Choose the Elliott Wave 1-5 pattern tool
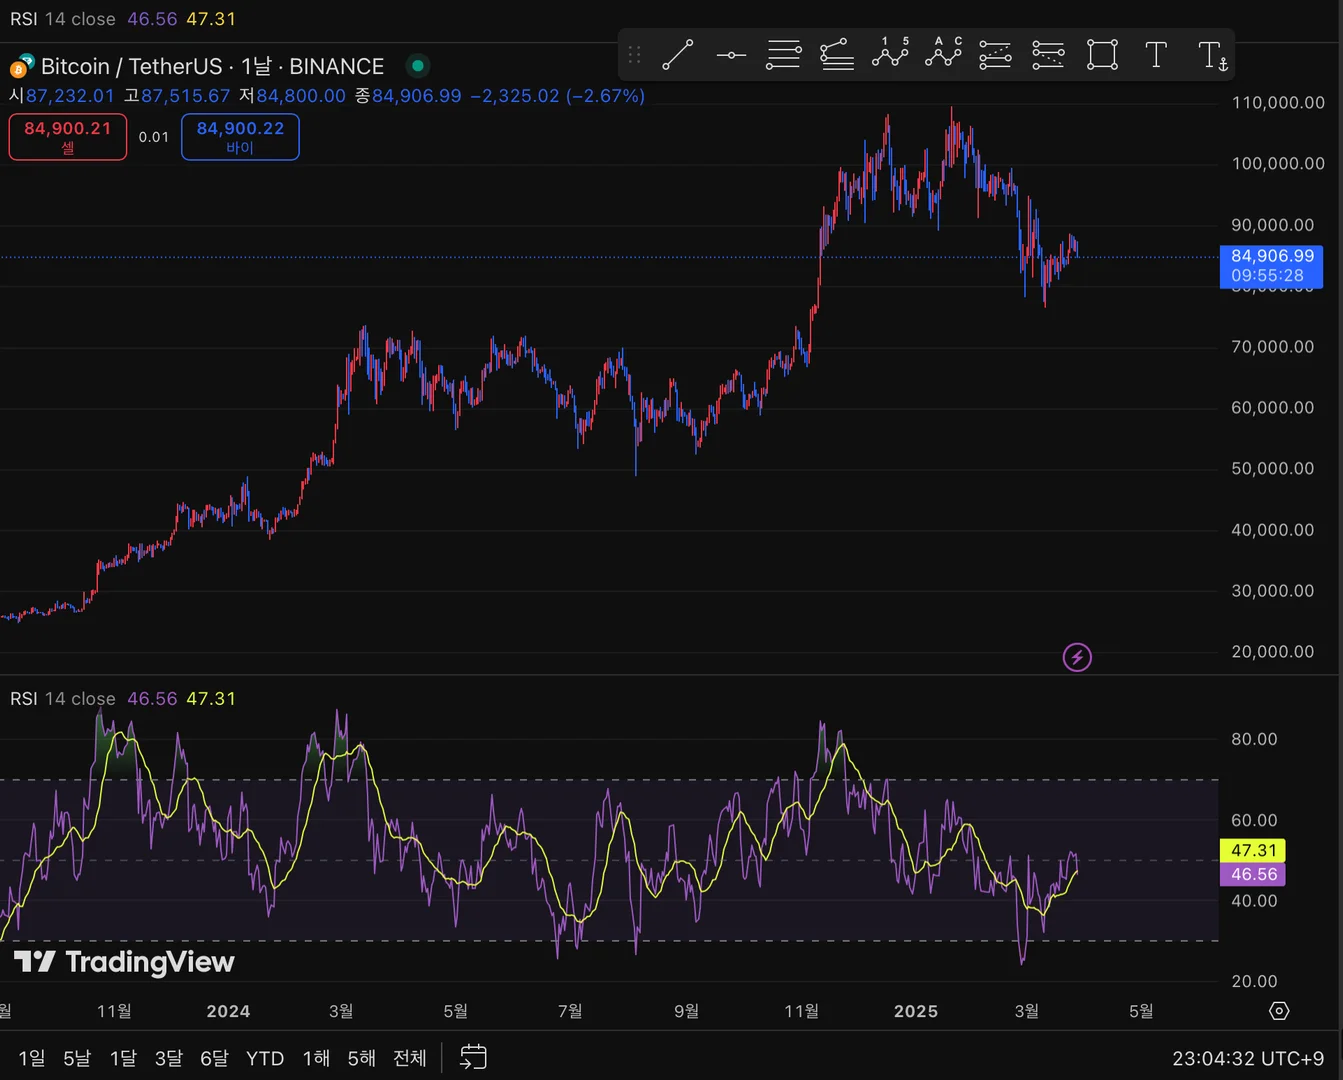The image size is (1343, 1080). coord(890,54)
